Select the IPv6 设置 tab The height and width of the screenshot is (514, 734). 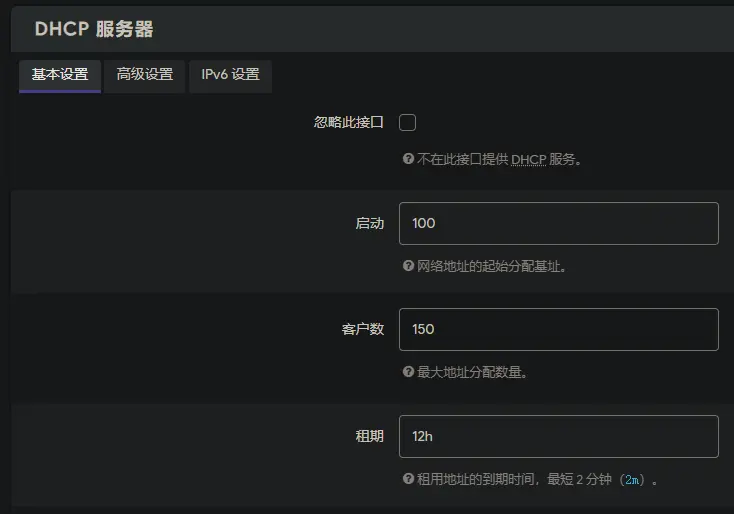tap(230, 75)
